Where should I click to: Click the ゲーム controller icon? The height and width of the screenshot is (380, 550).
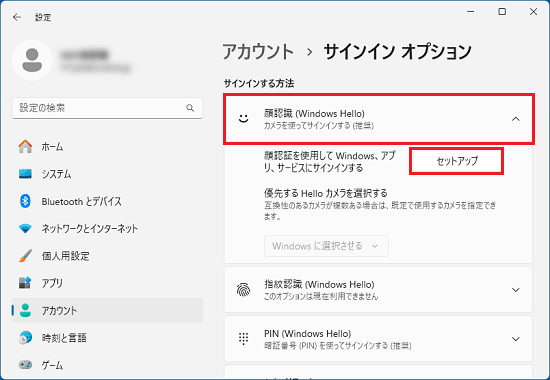click(x=25, y=365)
